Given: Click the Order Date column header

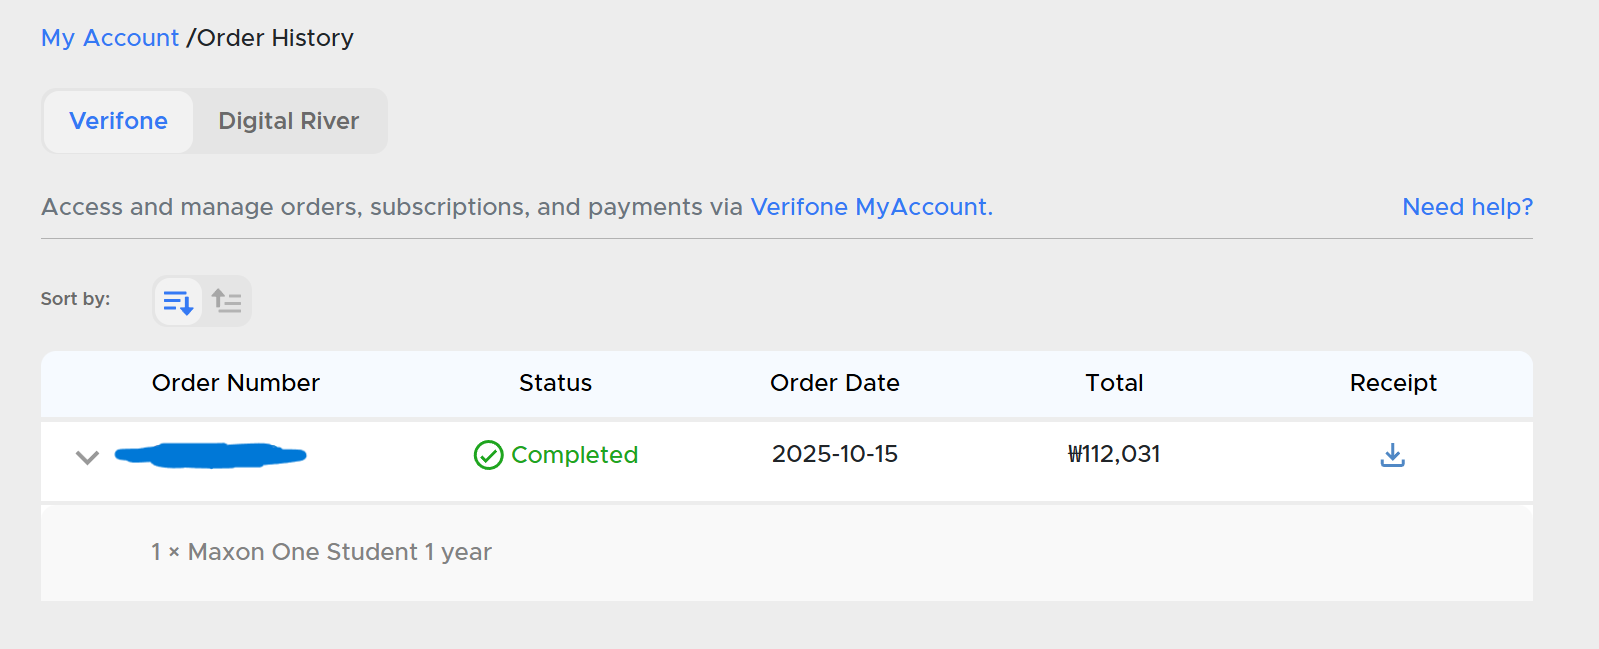Looking at the screenshot, I should click(834, 383).
